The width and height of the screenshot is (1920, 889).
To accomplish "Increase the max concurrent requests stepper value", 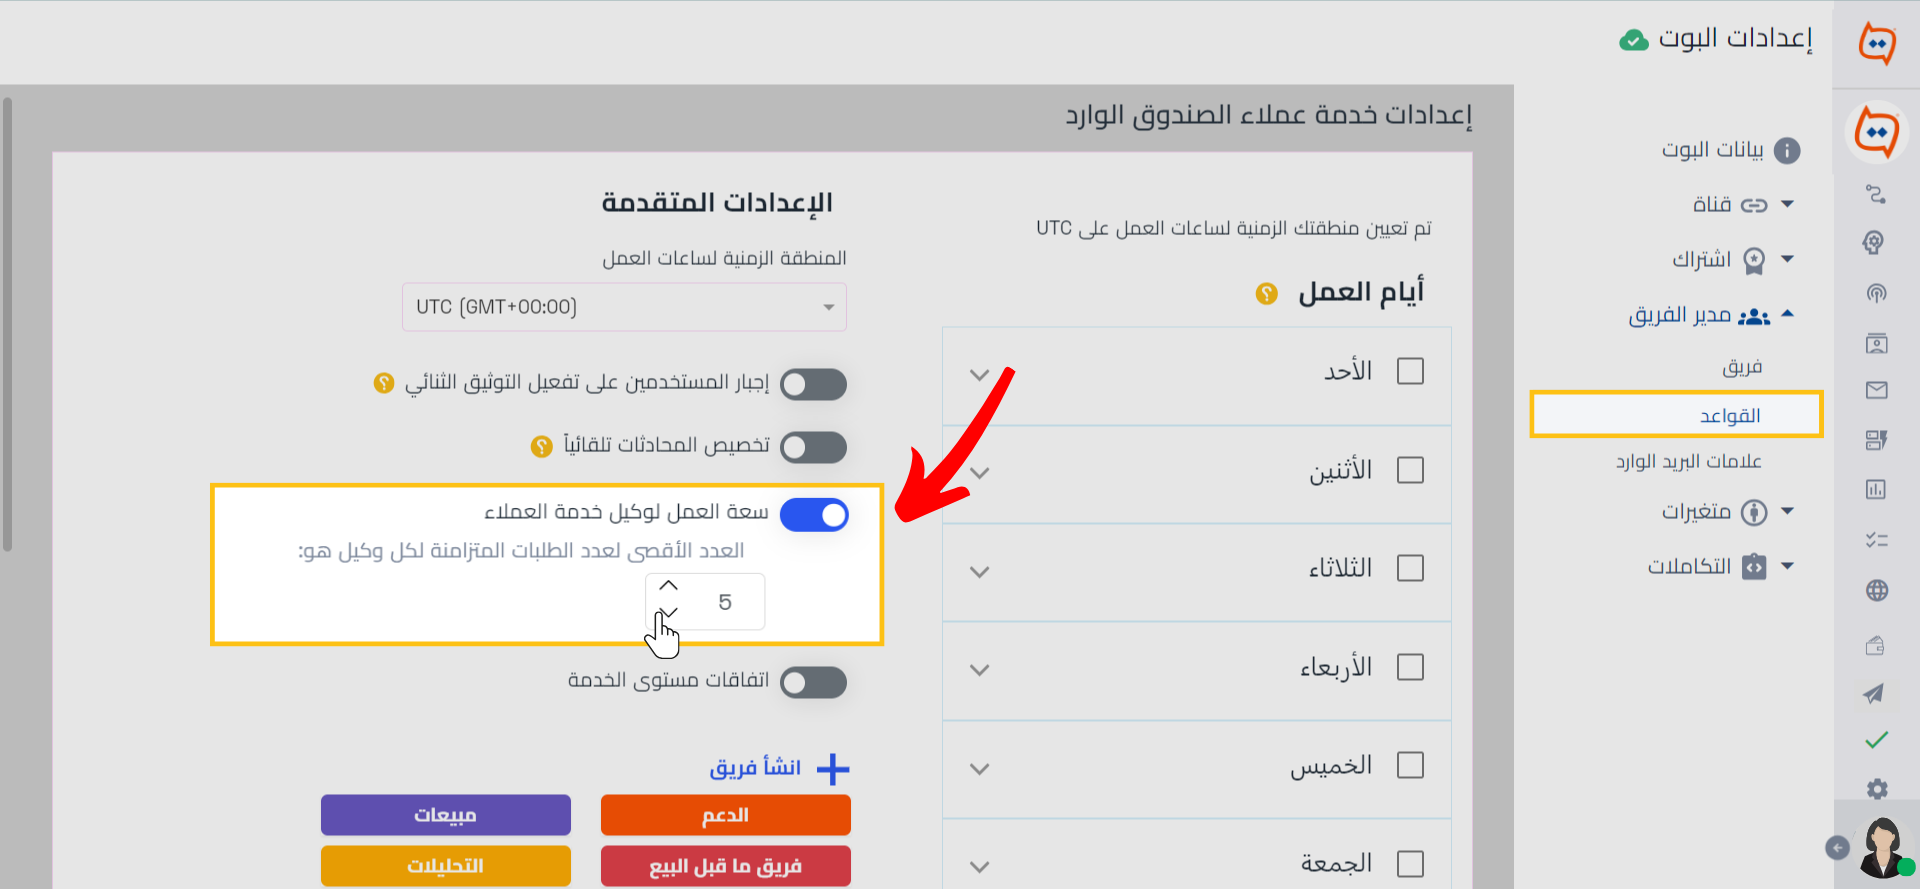I will coord(669,586).
